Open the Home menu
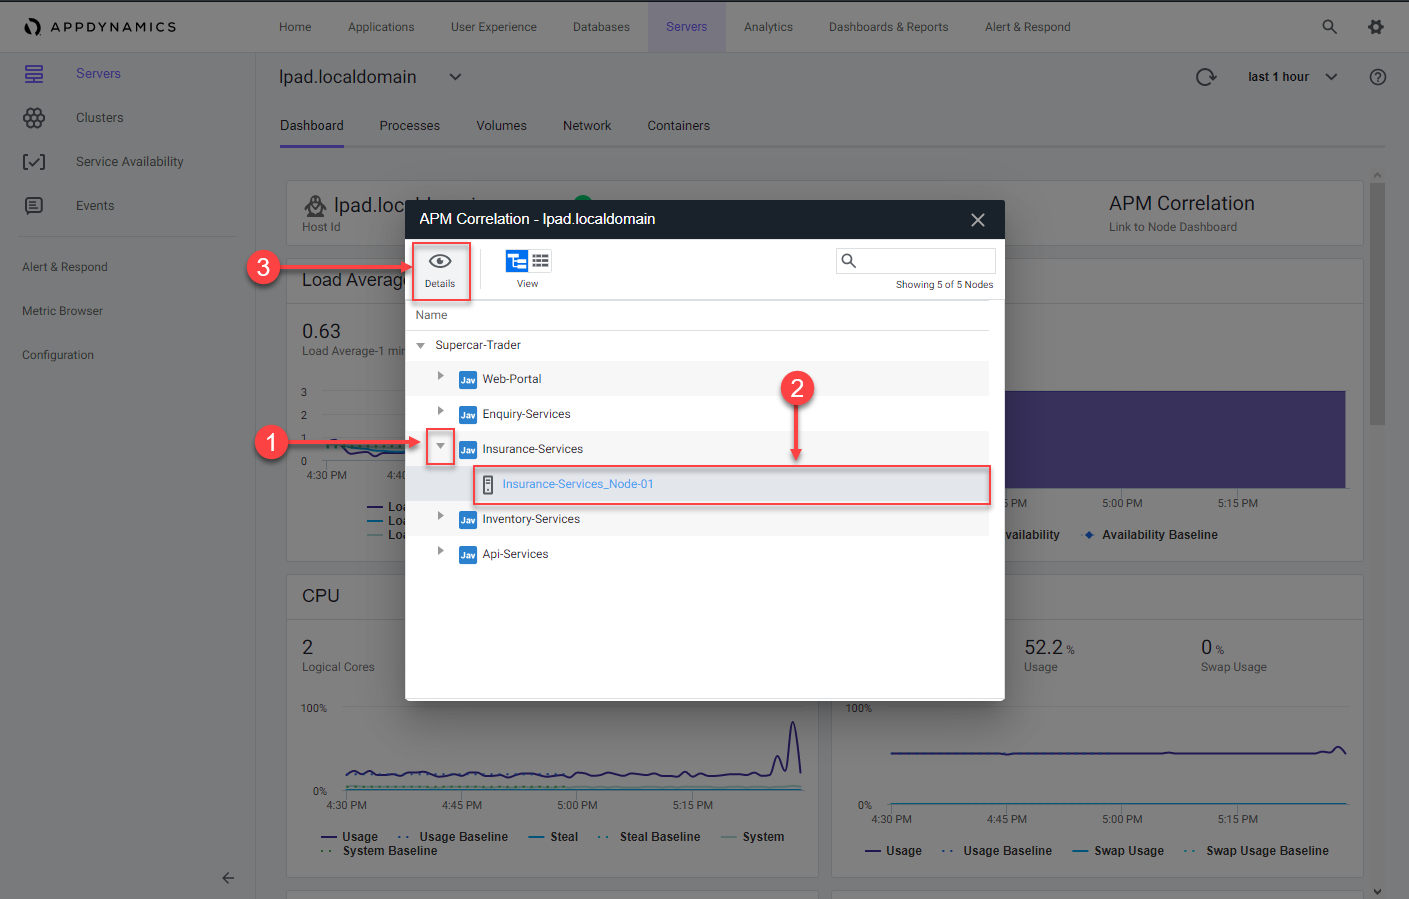 [295, 27]
